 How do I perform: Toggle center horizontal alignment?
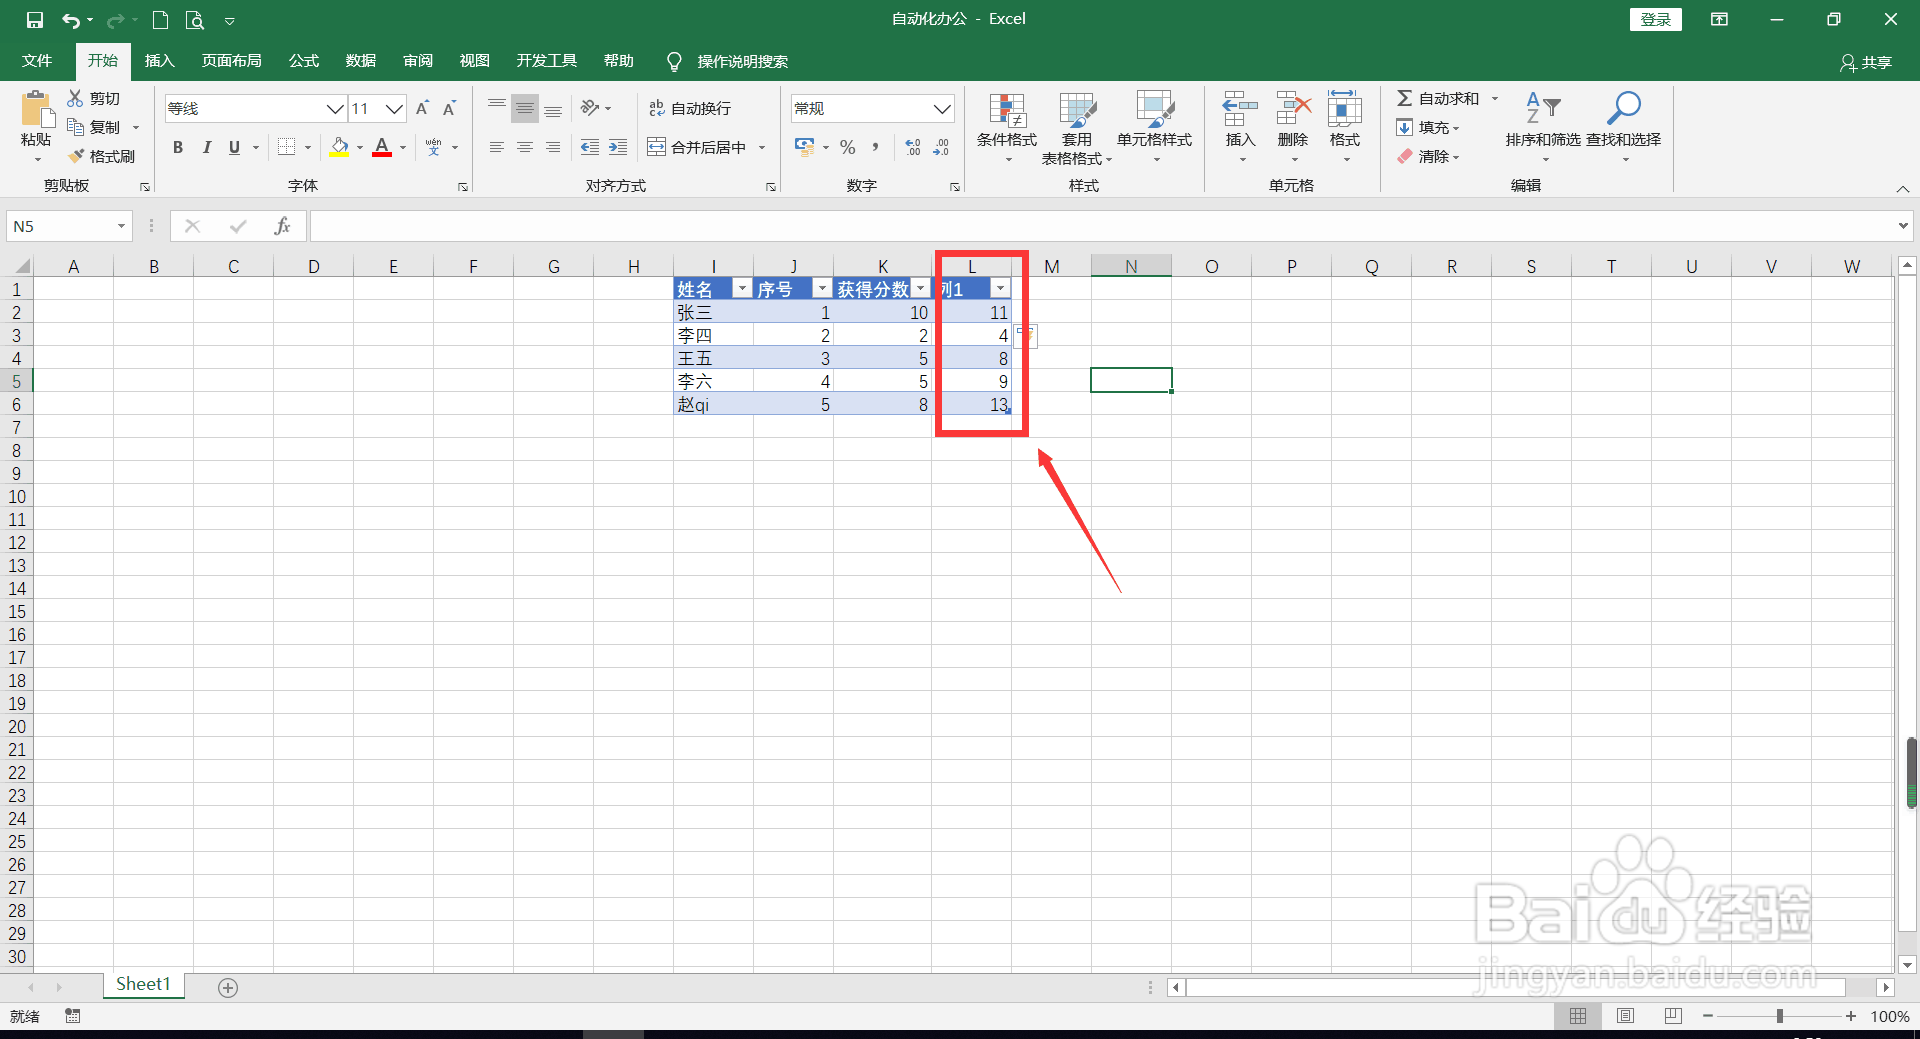coord(525,147)
